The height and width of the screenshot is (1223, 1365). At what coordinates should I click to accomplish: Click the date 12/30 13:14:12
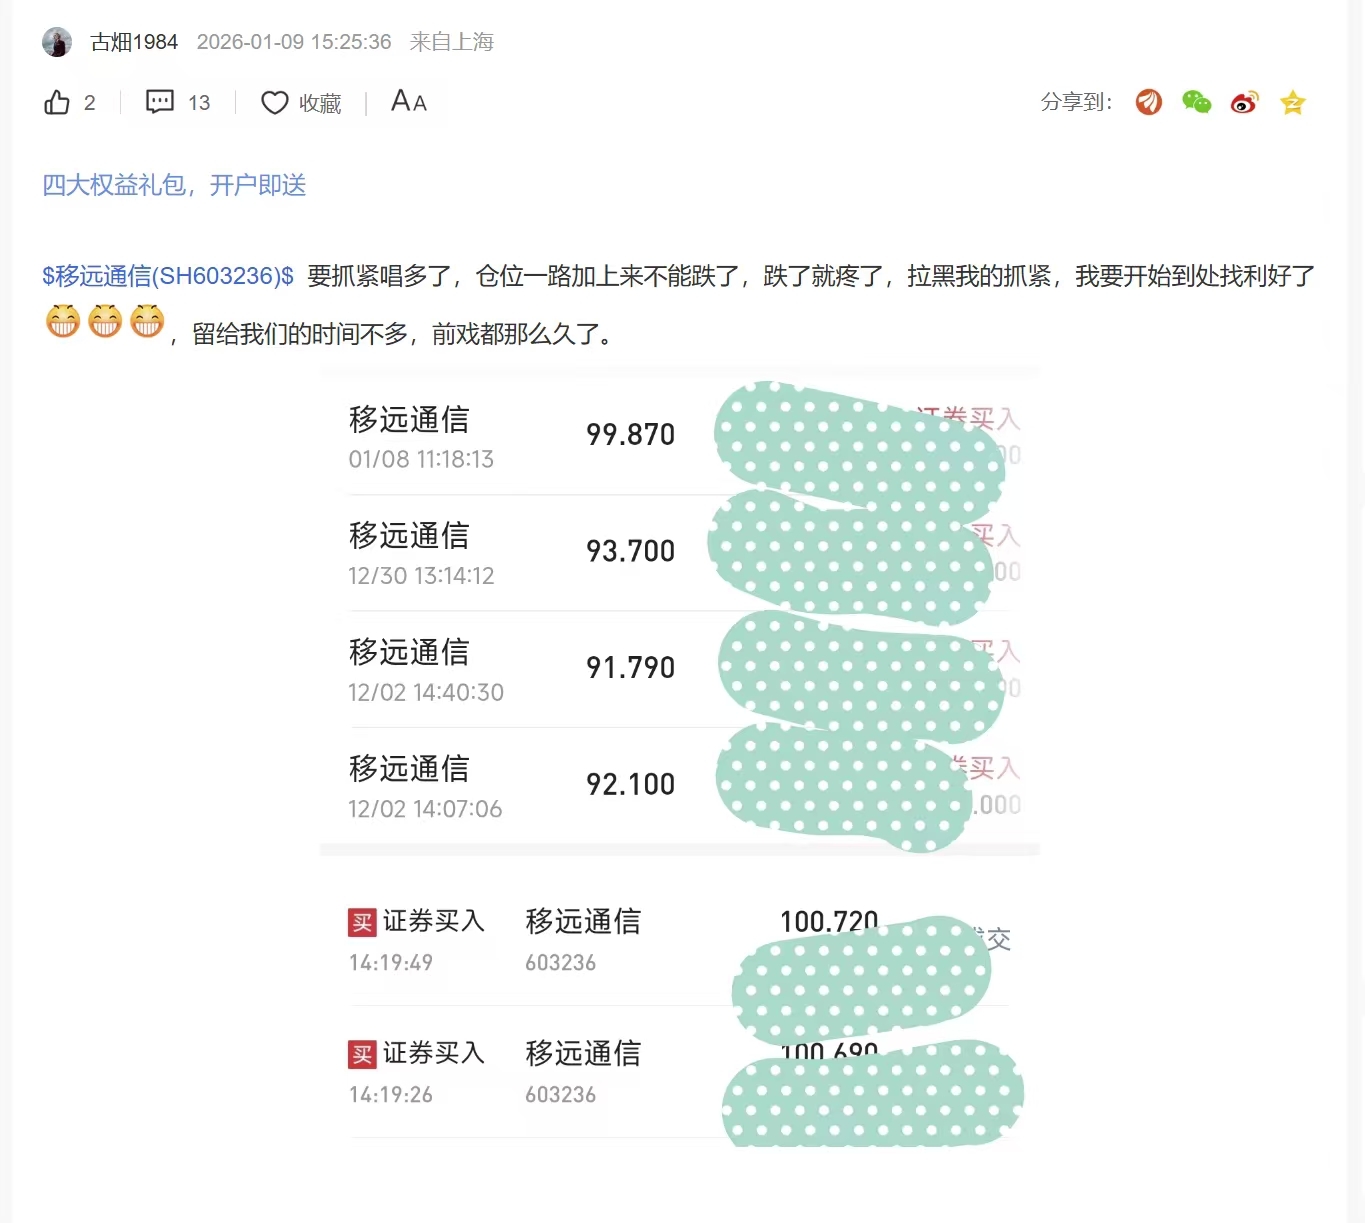click(x=421, y=576)
